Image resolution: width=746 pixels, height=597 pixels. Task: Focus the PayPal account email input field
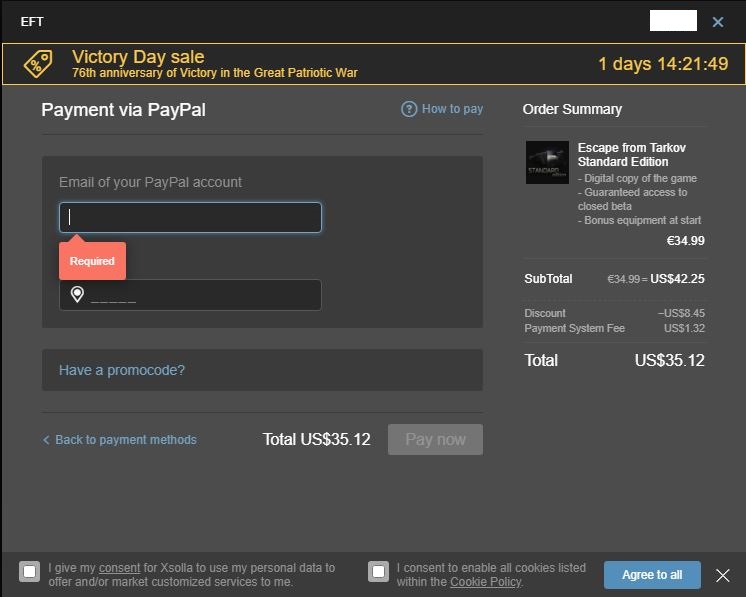190,217
